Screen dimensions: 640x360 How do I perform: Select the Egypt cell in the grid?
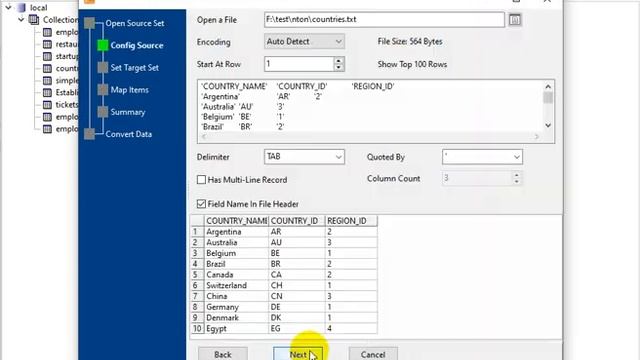236,329
